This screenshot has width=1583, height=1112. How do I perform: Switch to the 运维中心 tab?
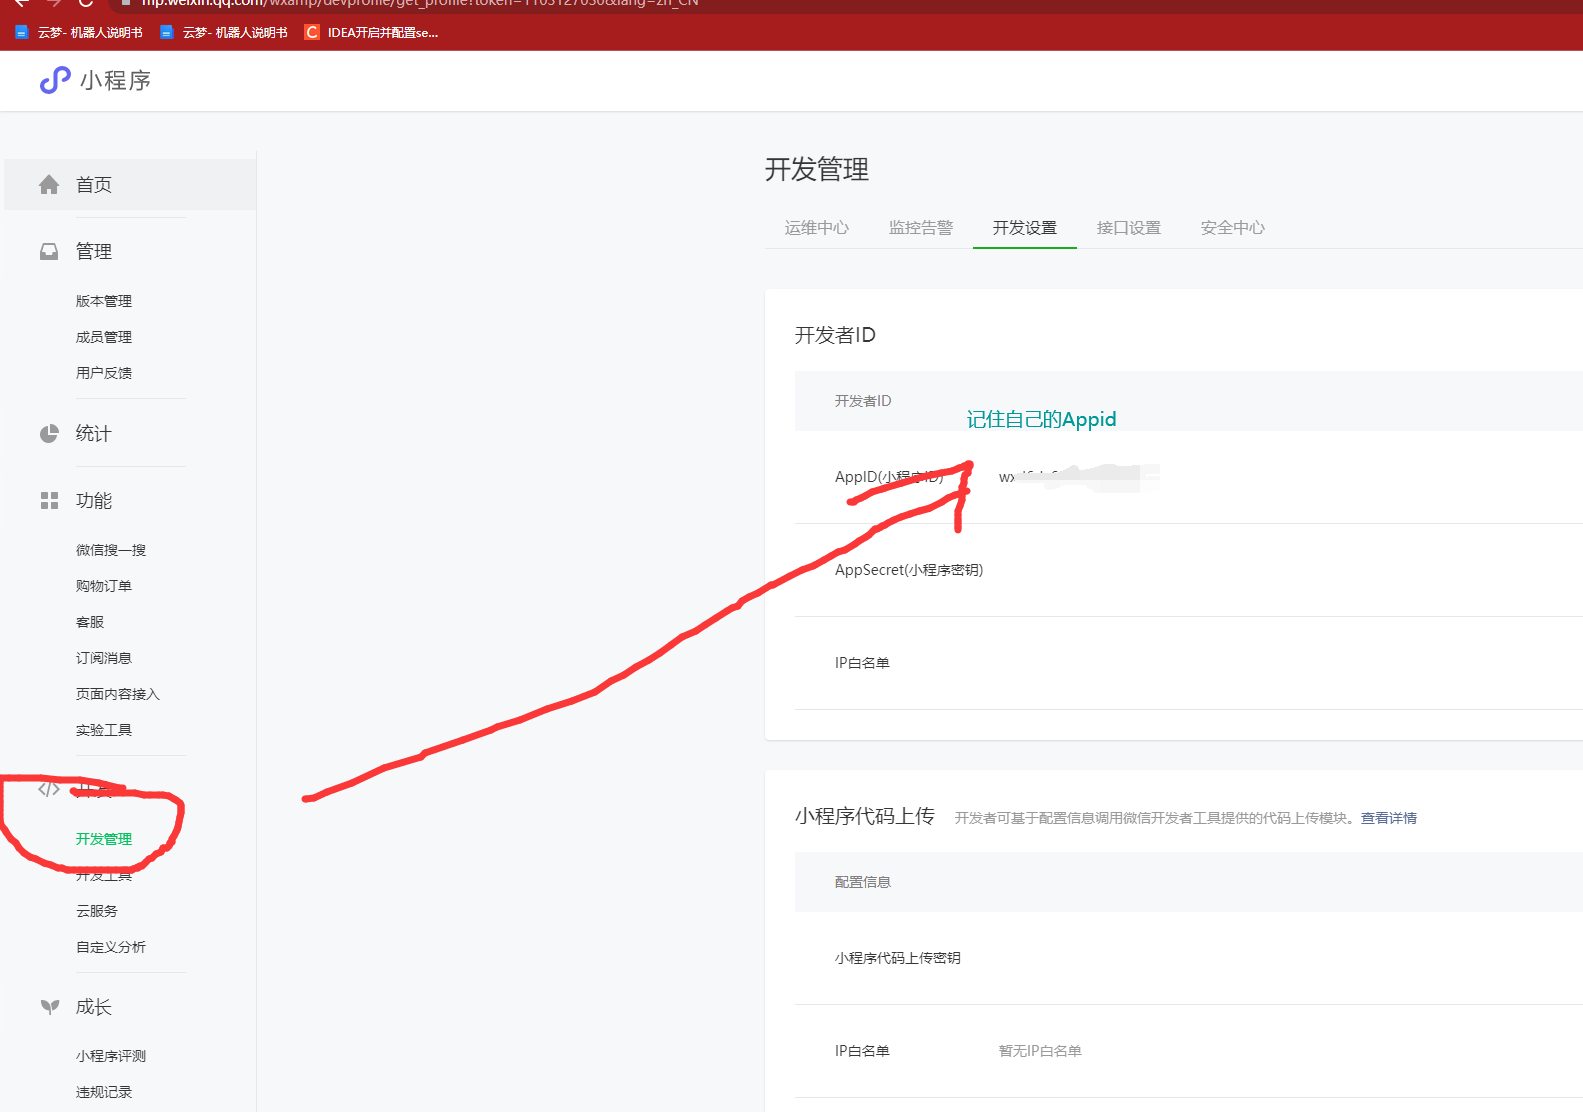point(816,228)
